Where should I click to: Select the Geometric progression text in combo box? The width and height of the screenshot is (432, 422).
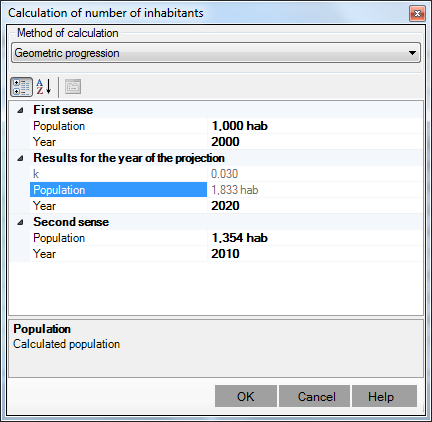(67, 53)
